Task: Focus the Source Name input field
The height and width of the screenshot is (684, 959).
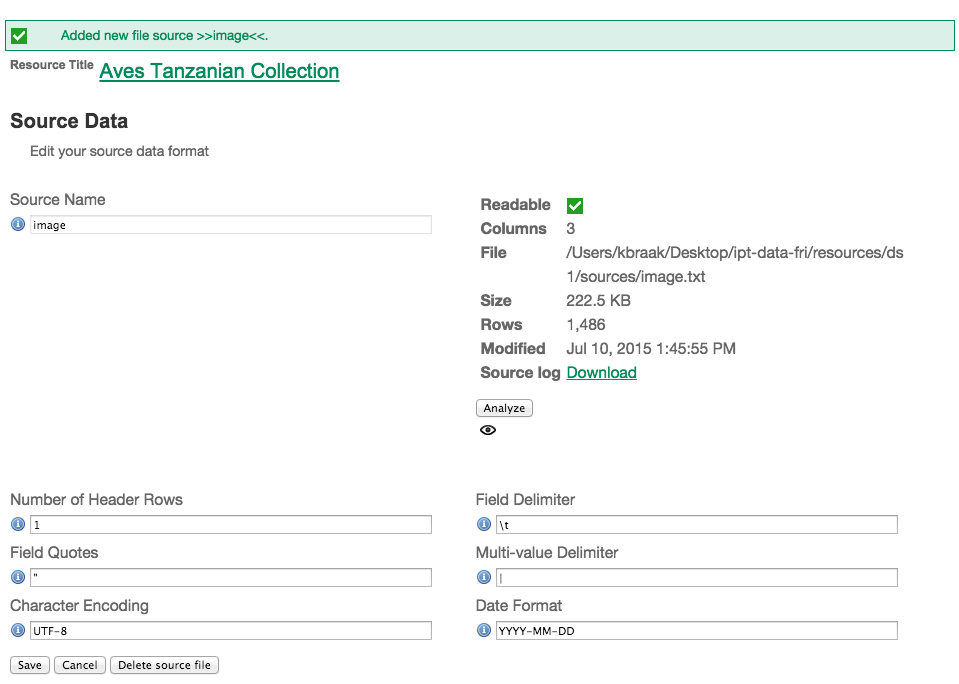Action: 231,225
